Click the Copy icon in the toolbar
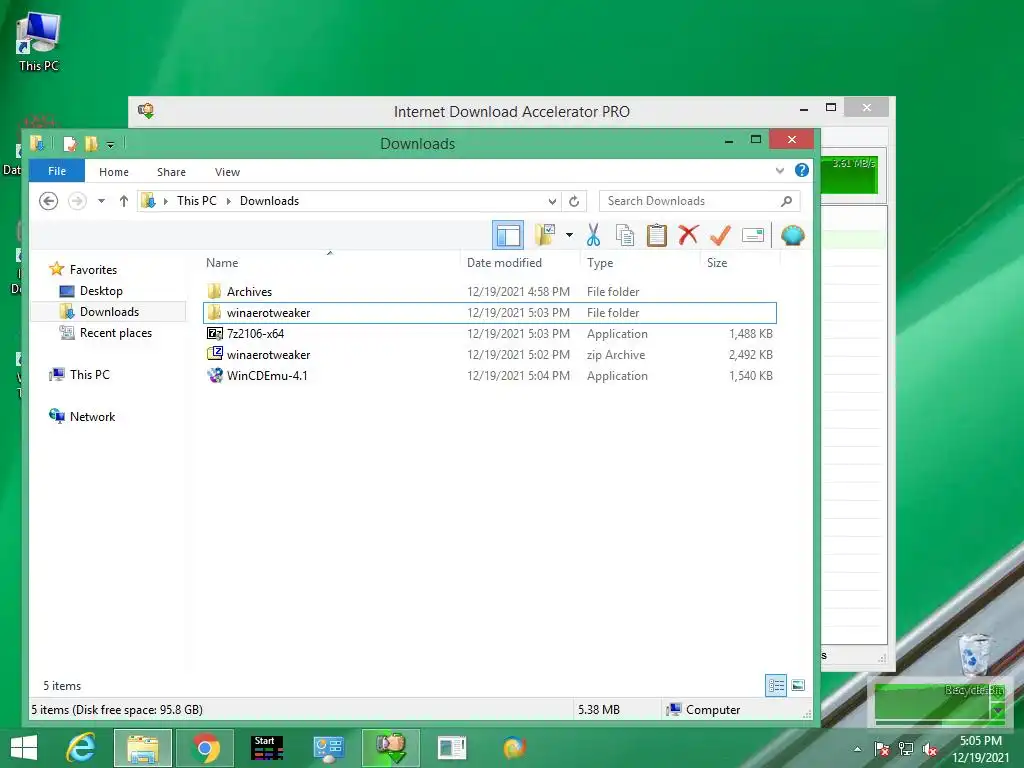Image resolution: width=1024 pixels, height=768 pixels. [x=625, y=235]
